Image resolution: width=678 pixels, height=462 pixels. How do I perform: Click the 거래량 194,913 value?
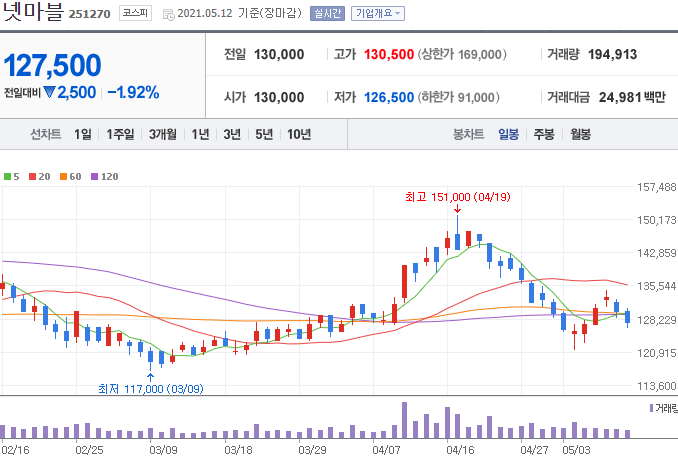coord(612,55)
